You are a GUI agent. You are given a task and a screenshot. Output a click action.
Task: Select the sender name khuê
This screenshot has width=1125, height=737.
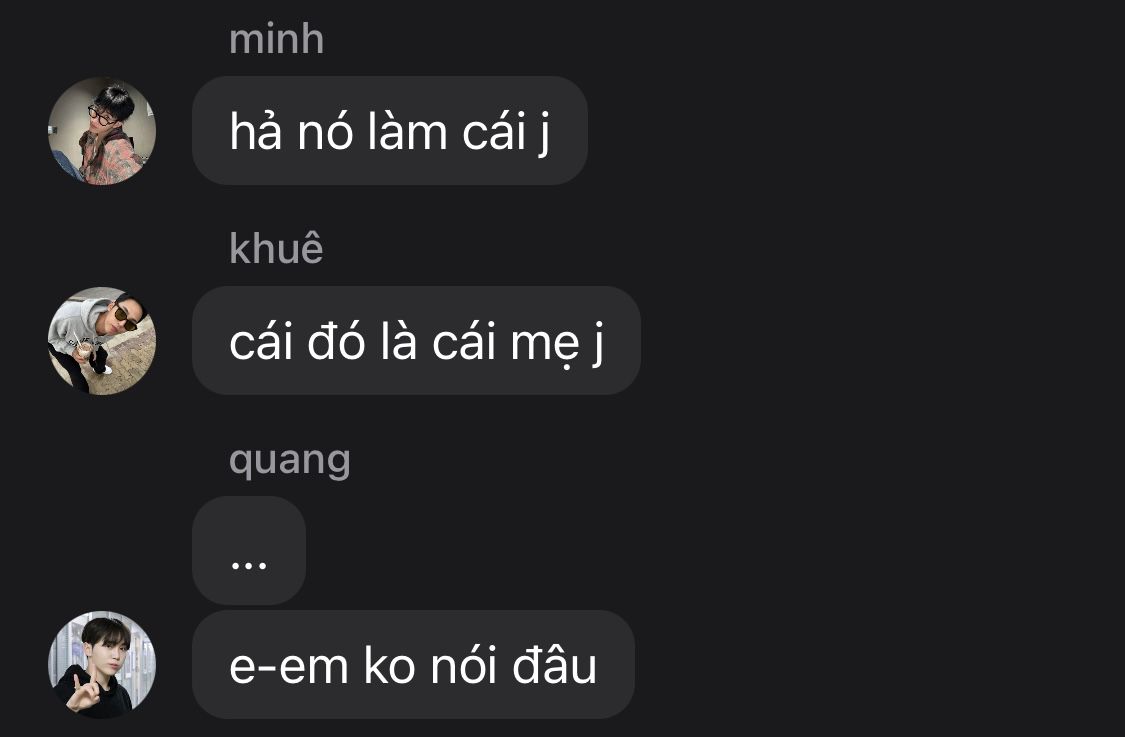tap(276, 248)
